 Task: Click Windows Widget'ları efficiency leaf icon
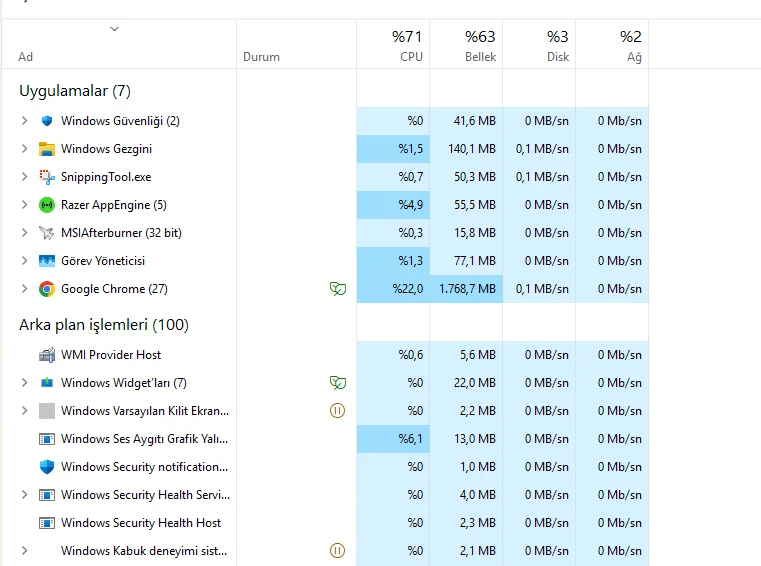click(x=338, y=383)
